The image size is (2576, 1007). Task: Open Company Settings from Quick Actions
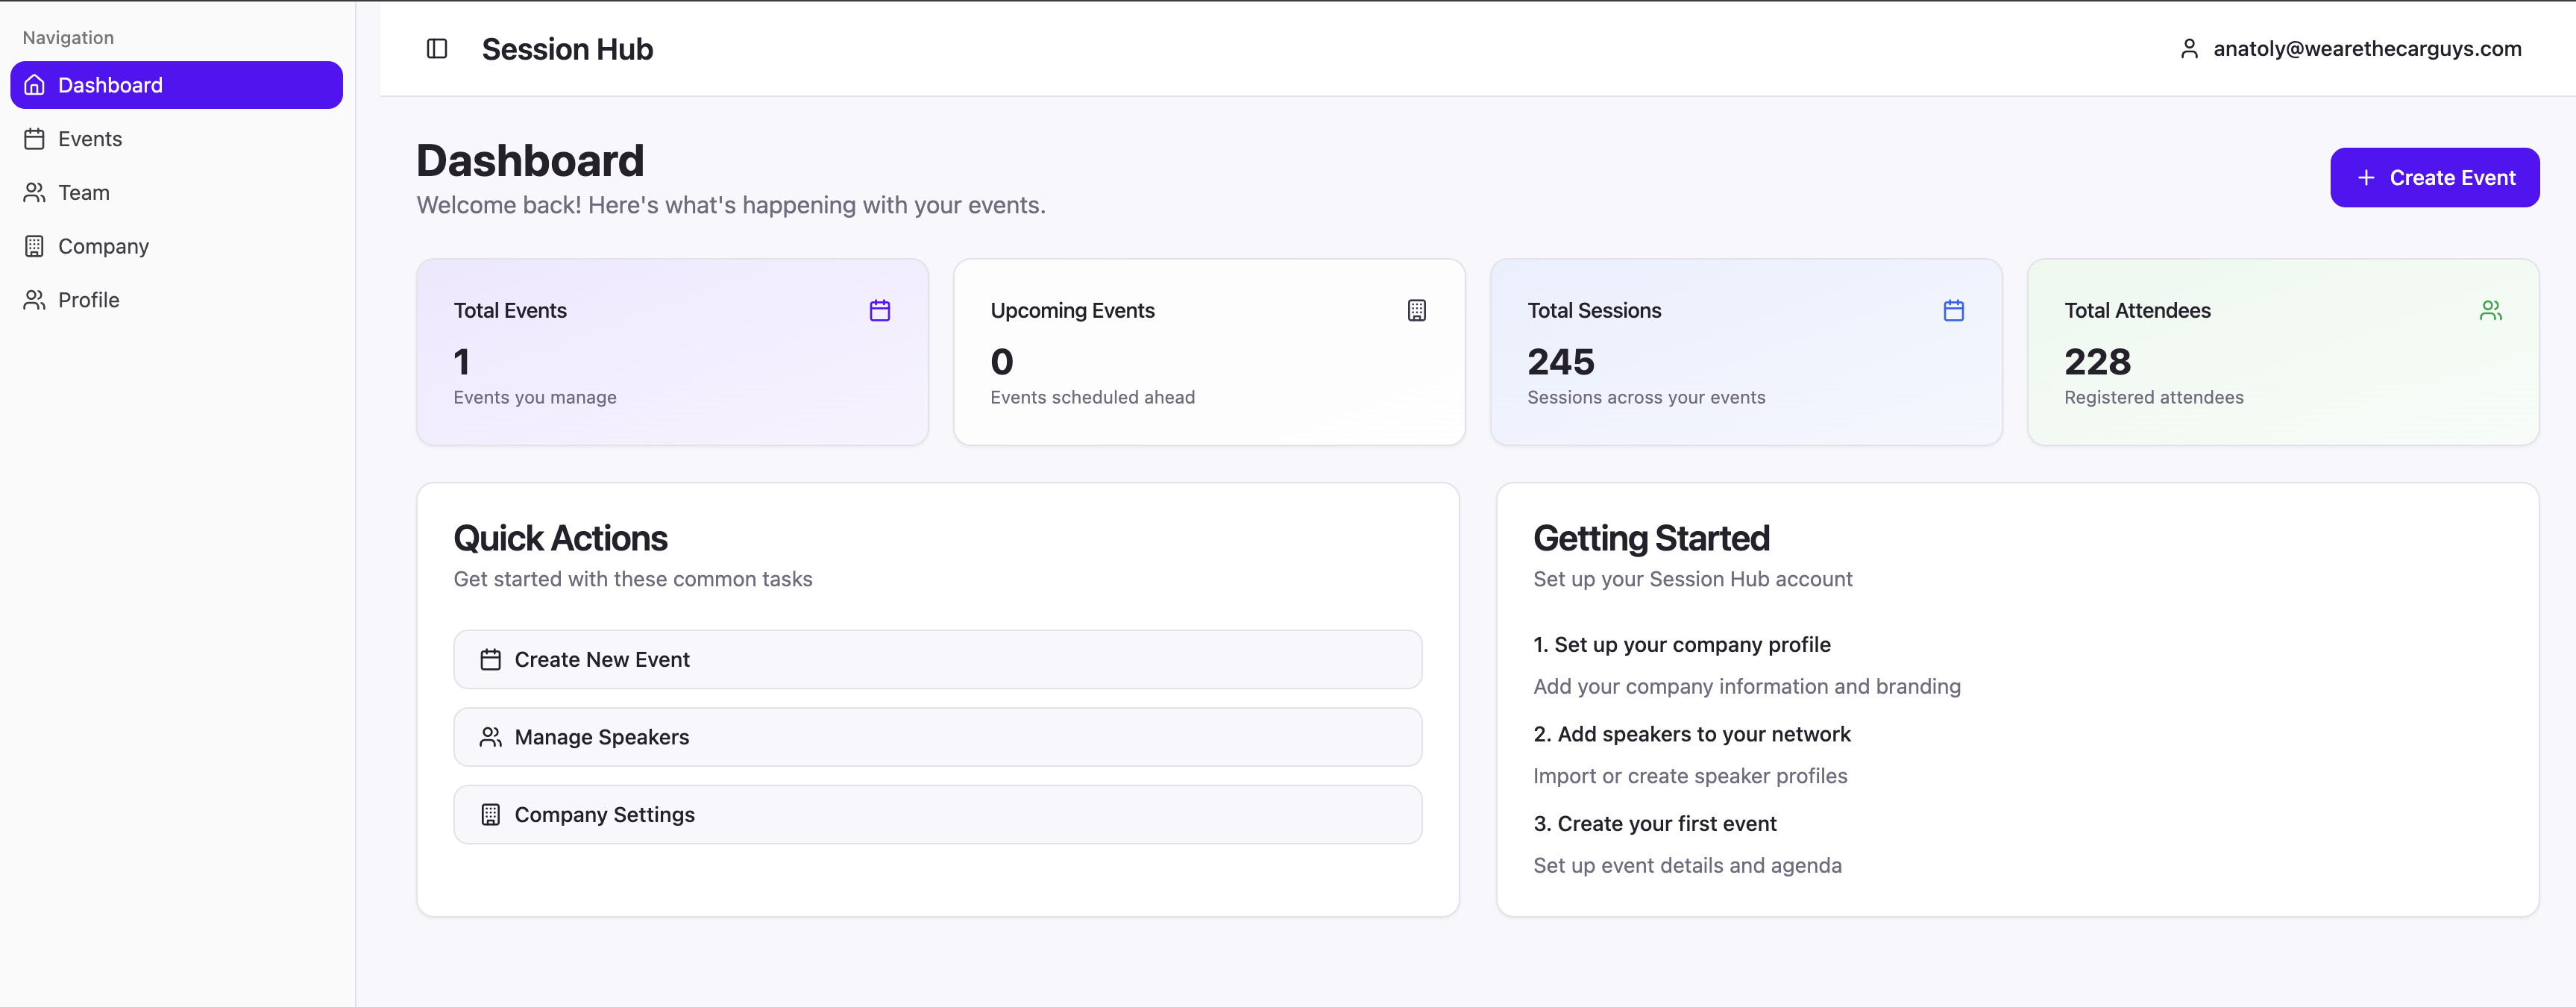(x=936, y=814)
